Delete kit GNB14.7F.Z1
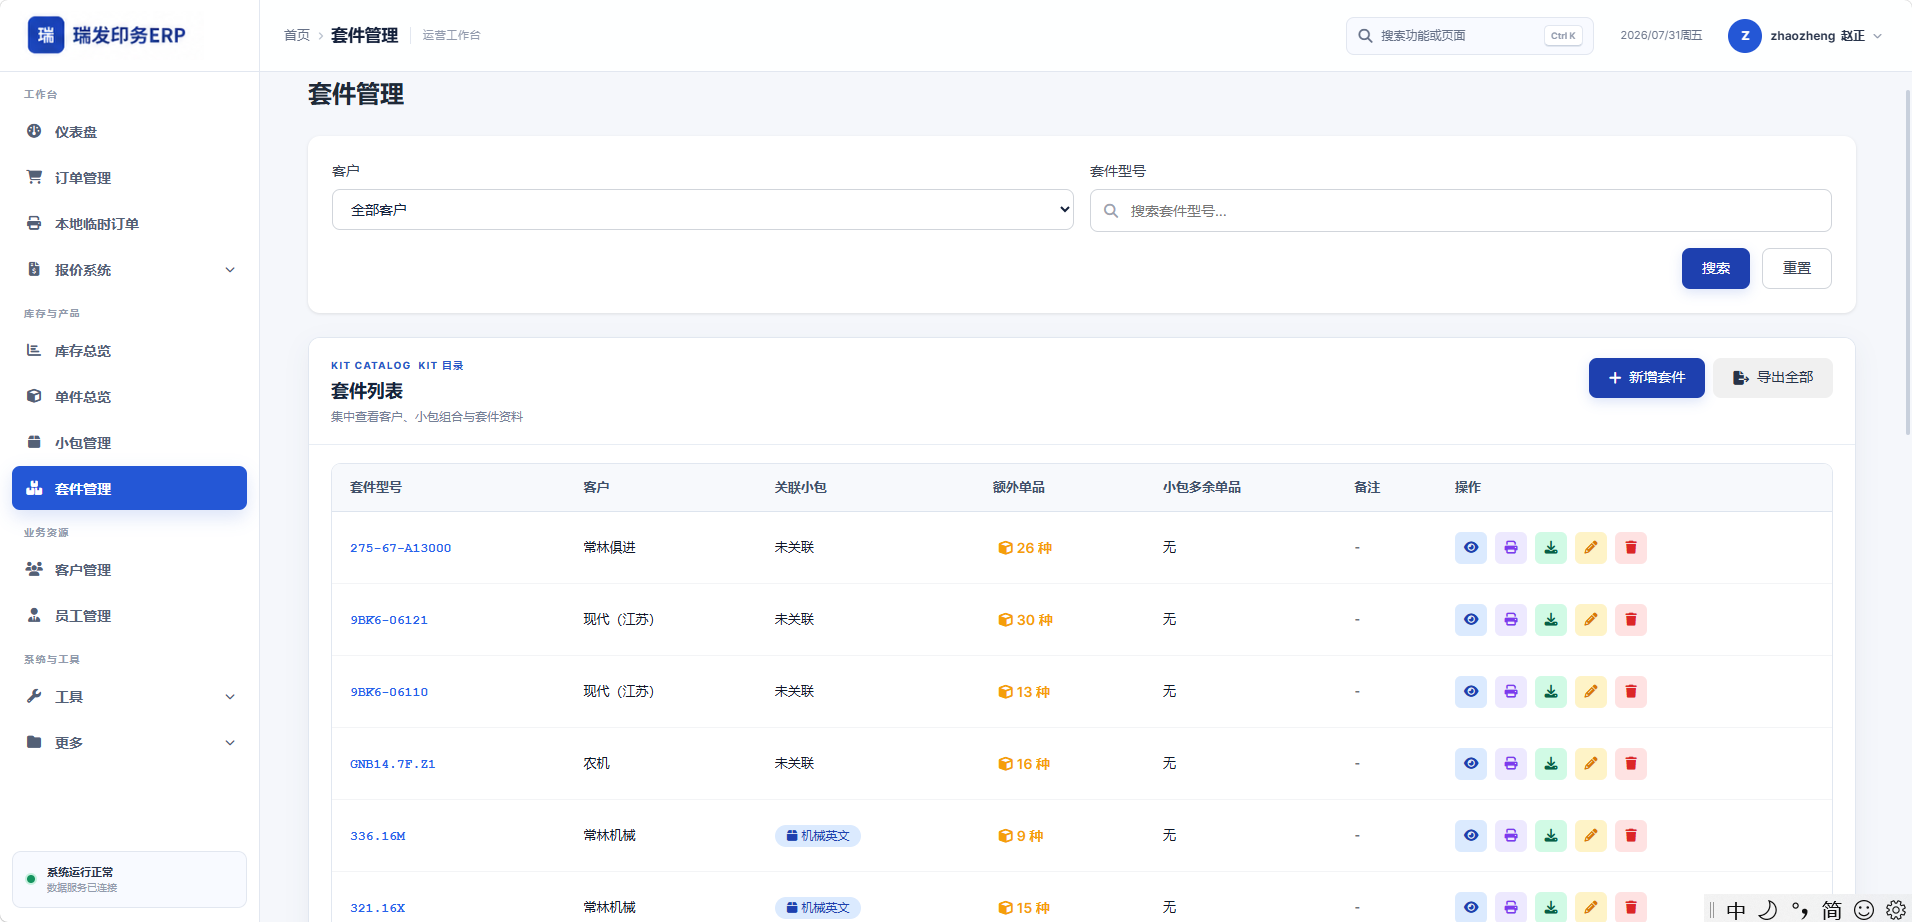This screenshot has width=1912, height=922. 1631,764
